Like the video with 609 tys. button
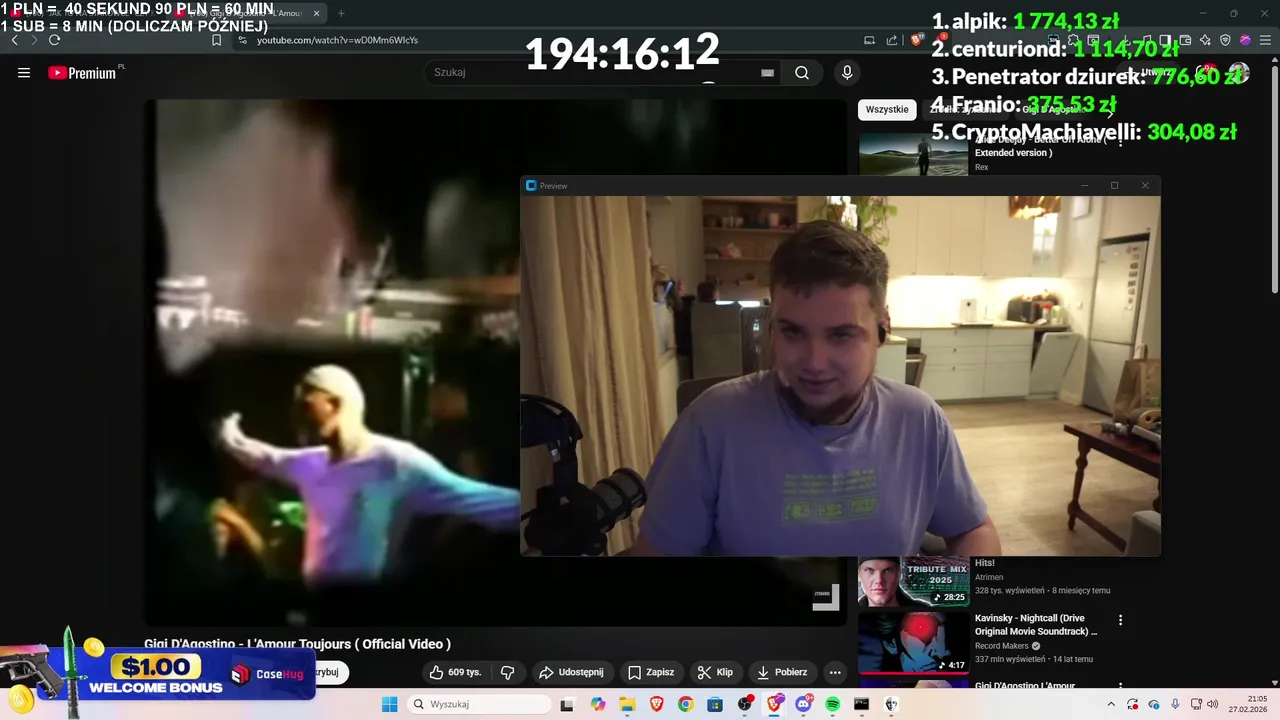 [455, 672]
